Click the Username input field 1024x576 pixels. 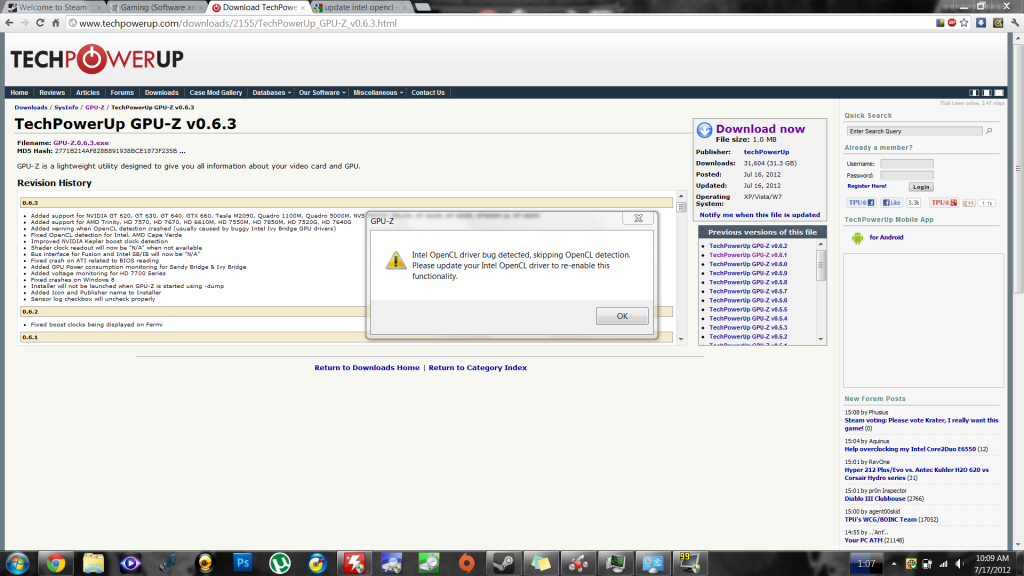pyautogui.click(x=906, y=164)
